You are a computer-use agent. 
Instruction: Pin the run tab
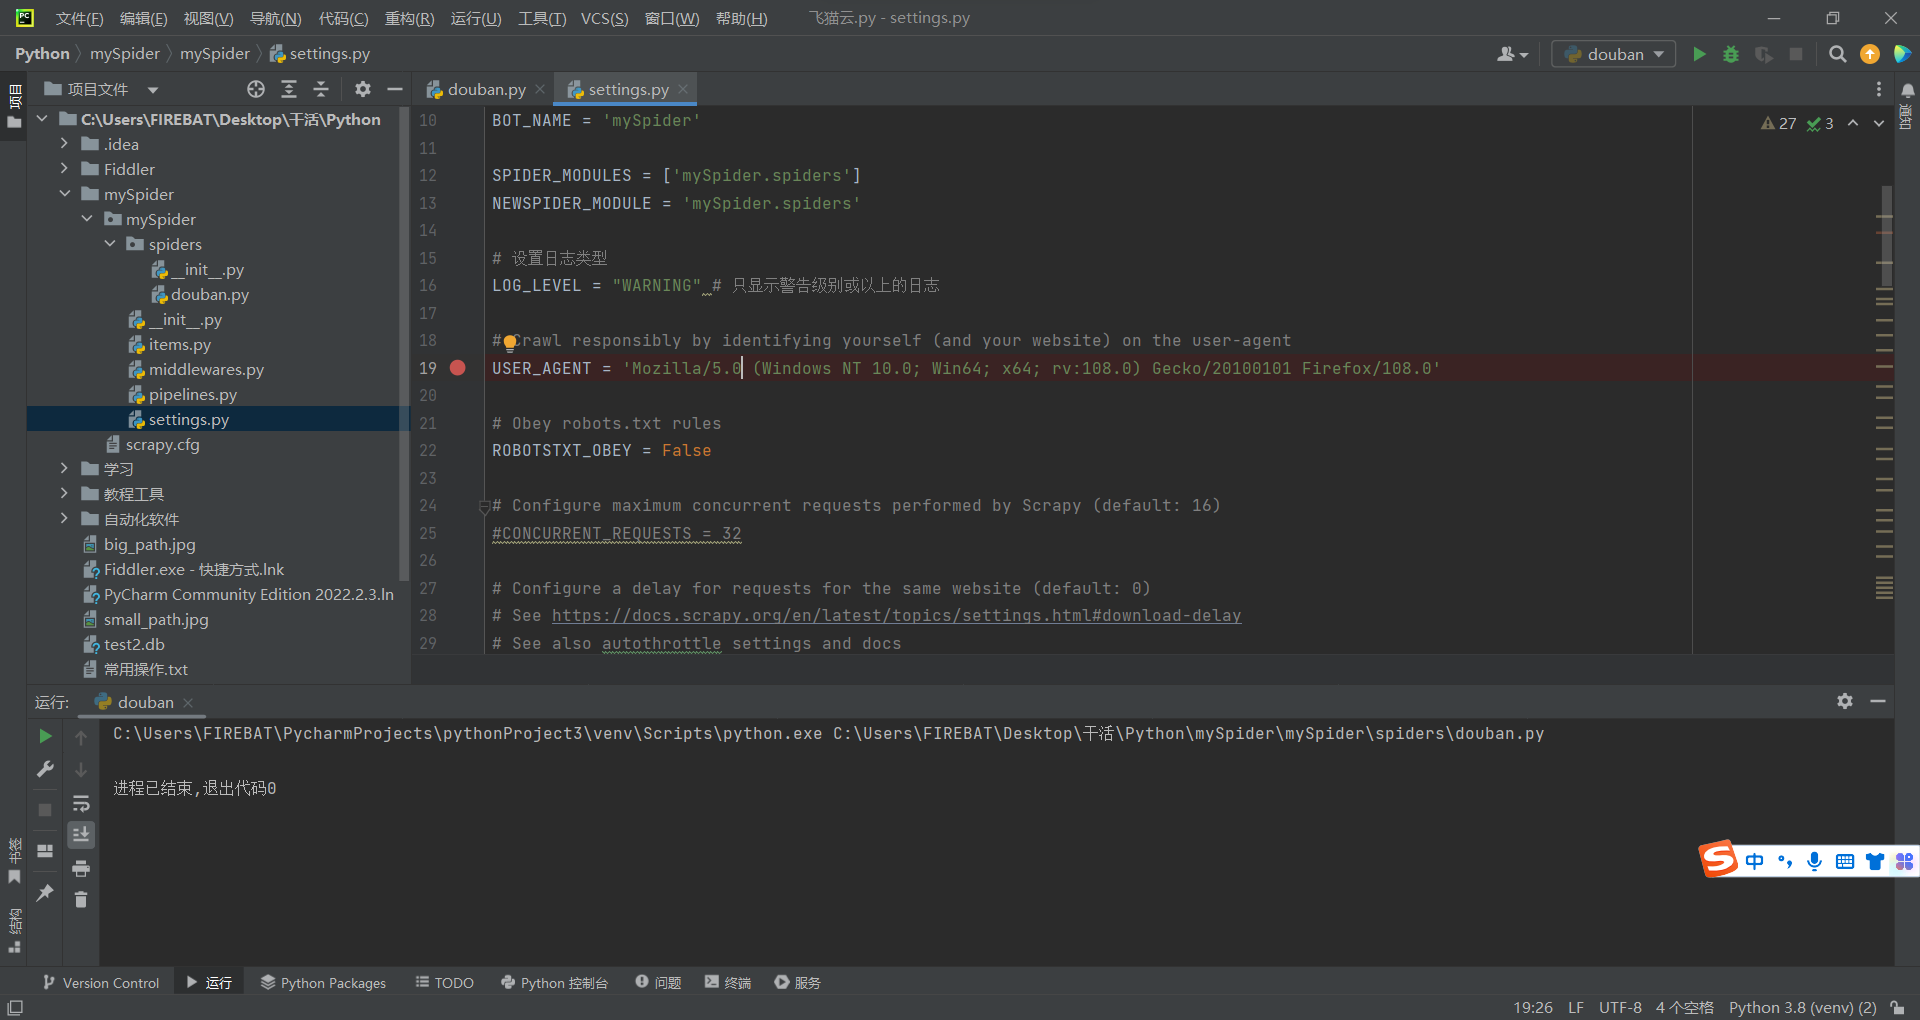45,893
